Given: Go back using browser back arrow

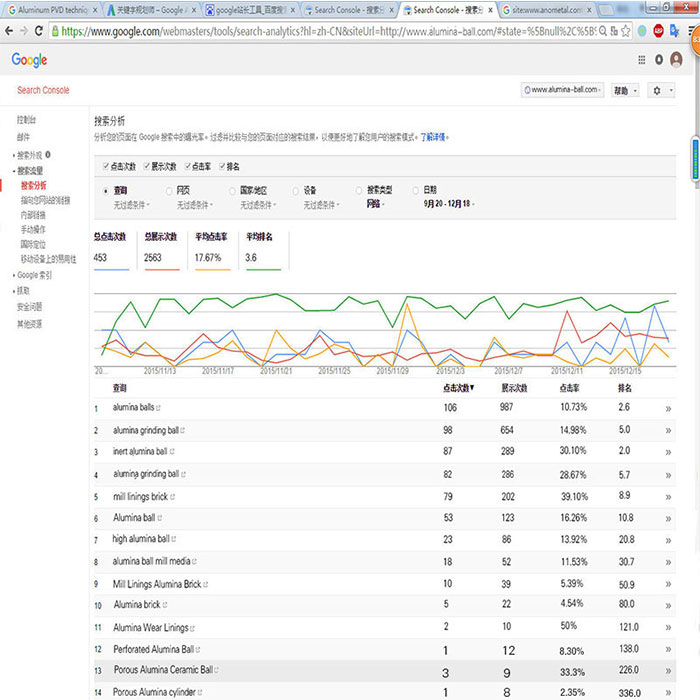Looking at the screenshot, I should (9, 31).
